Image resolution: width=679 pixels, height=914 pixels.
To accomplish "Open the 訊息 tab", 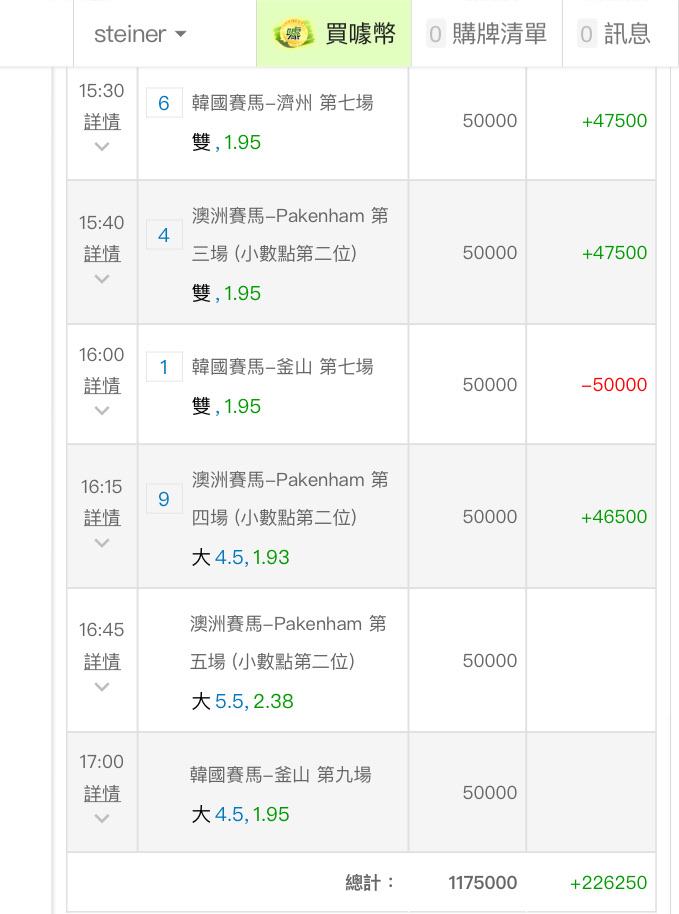I will coord(620,33).
